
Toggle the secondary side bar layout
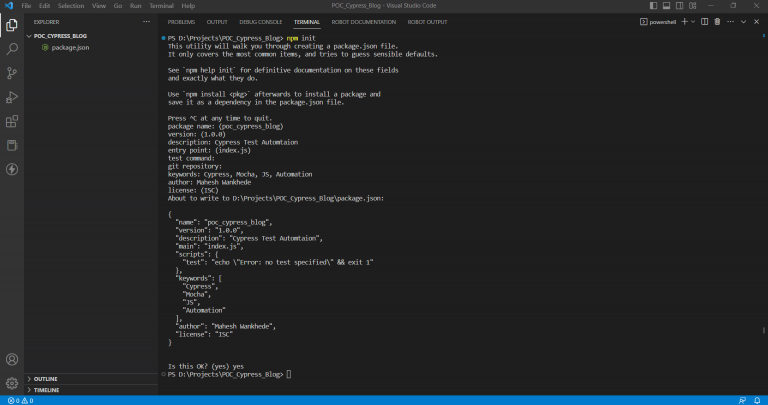click(x=679, y=6)
